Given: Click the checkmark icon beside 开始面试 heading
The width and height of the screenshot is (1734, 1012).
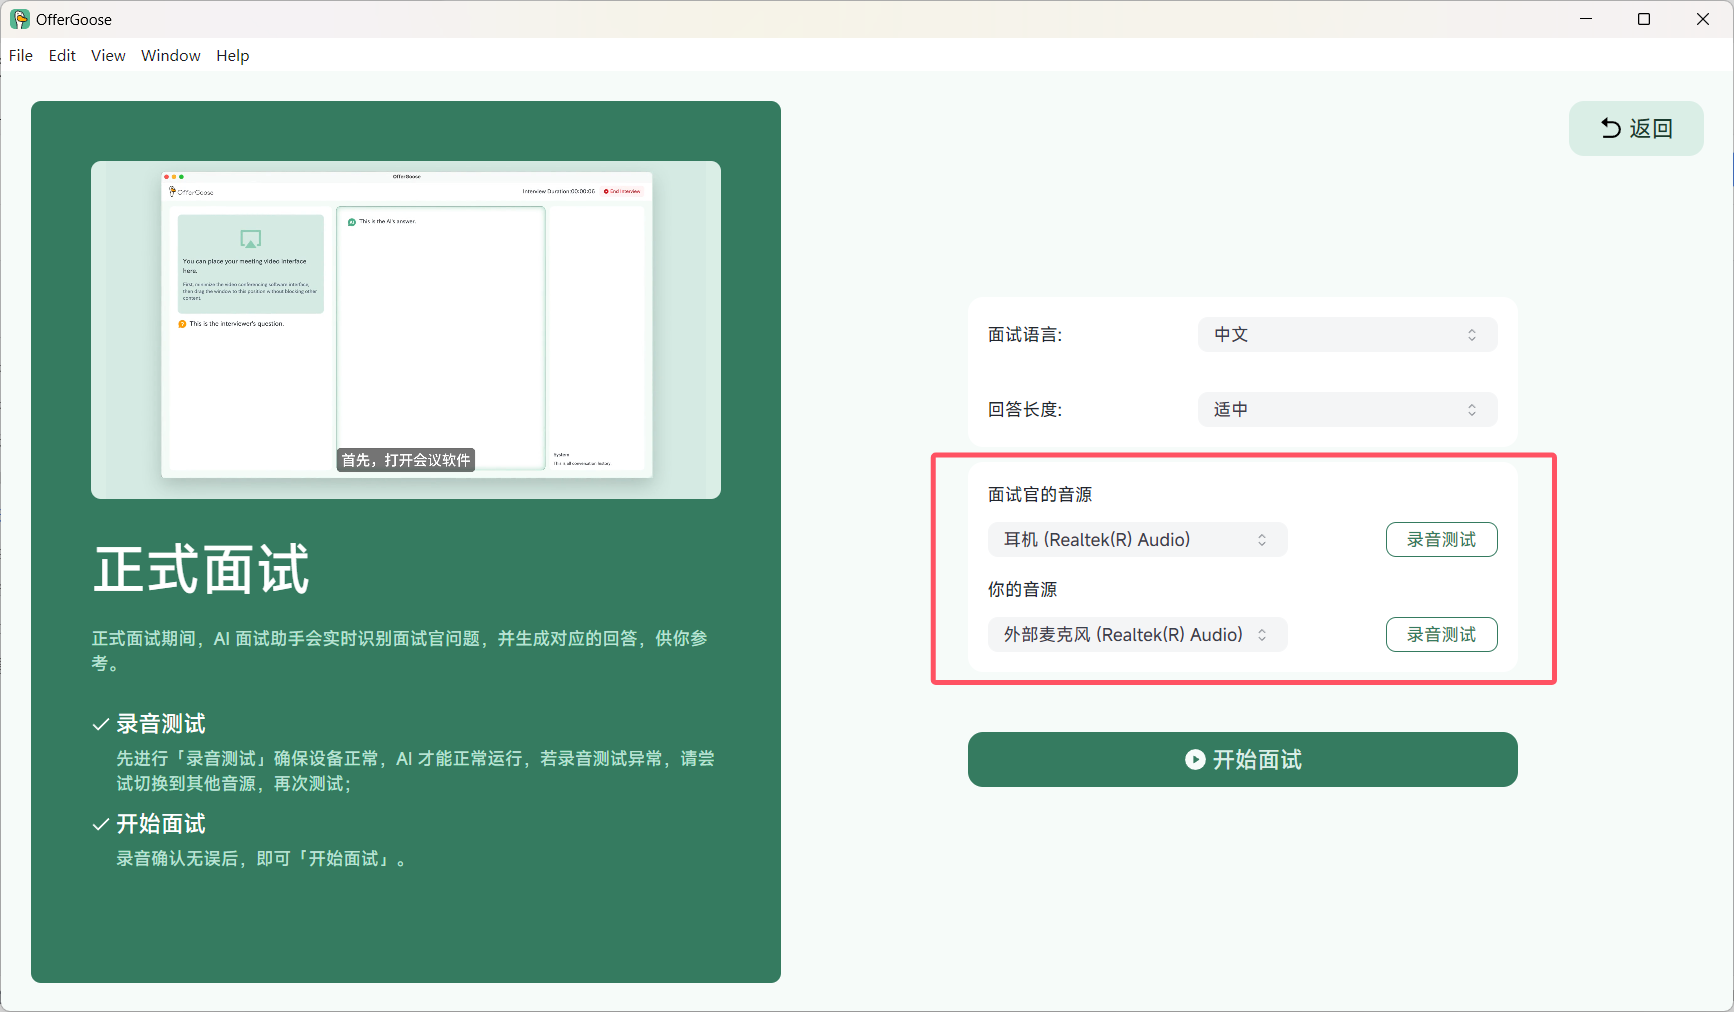Looking at the screenshot, I should tap(100, 824).
